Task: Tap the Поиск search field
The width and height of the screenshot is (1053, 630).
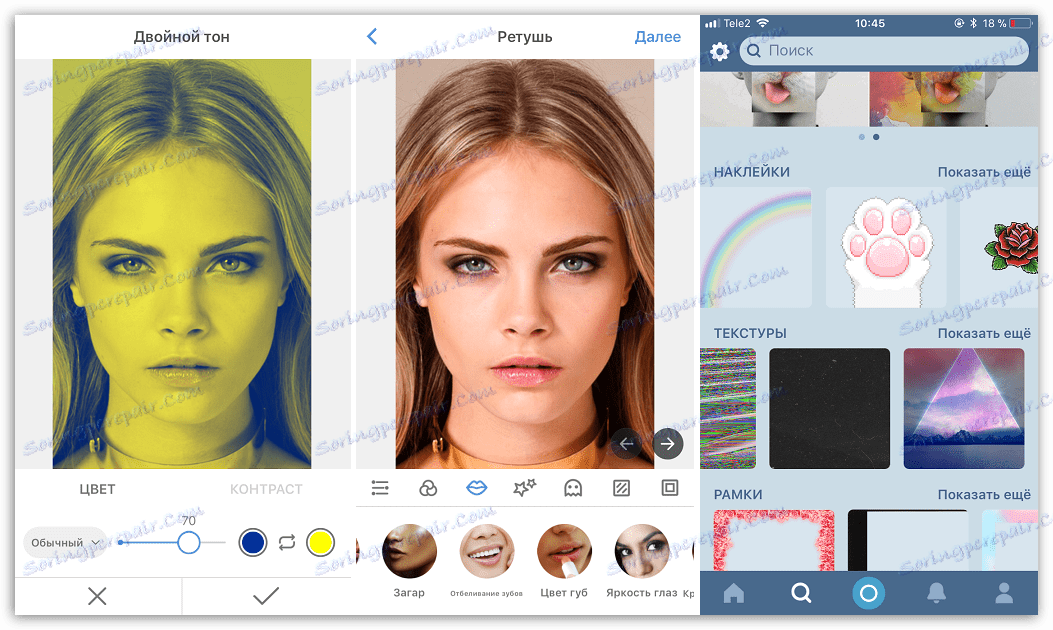Action: 884,51
